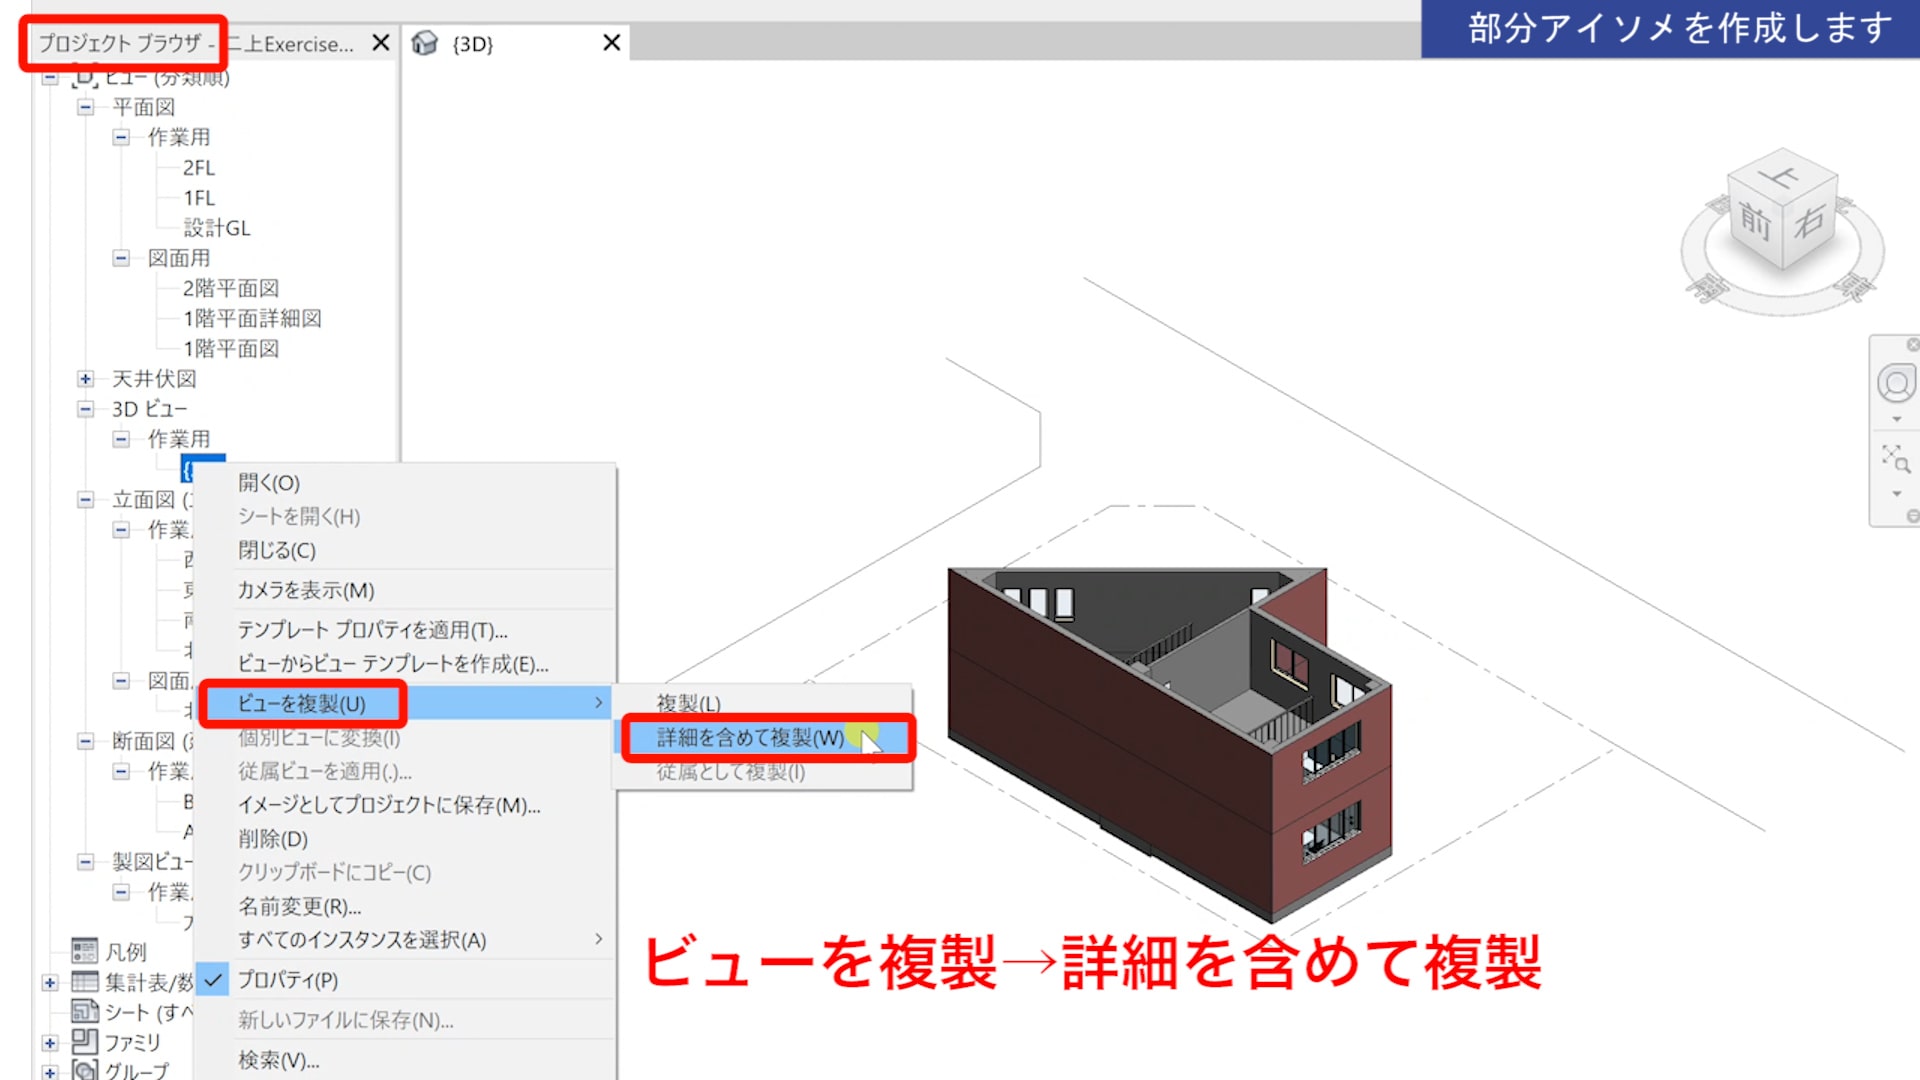Toggle the プロパティ(P) checked menu item

[288, 980]
